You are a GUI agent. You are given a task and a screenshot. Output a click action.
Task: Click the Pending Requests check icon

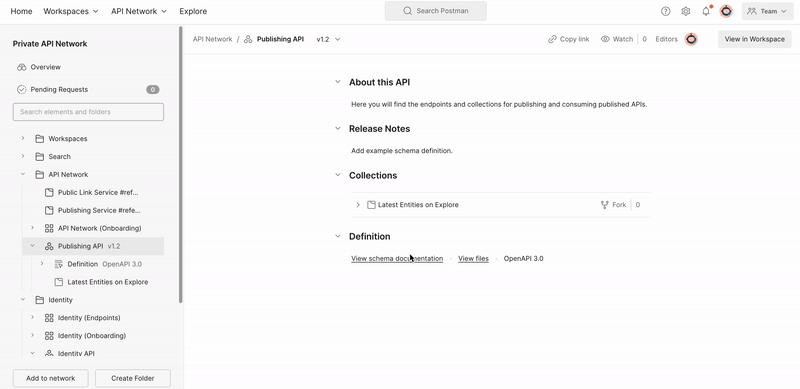coord(21,89)
